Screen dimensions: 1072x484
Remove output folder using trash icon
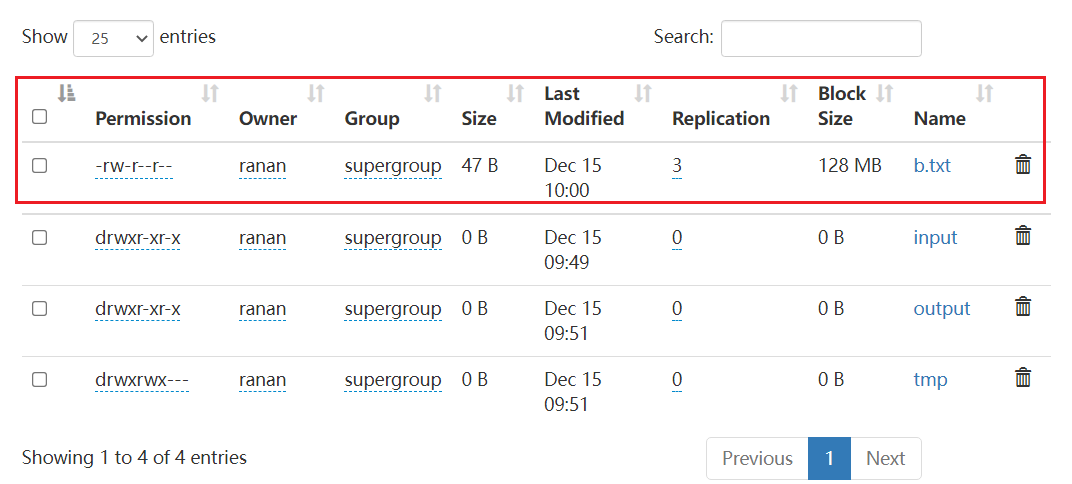pos(1023,307)
